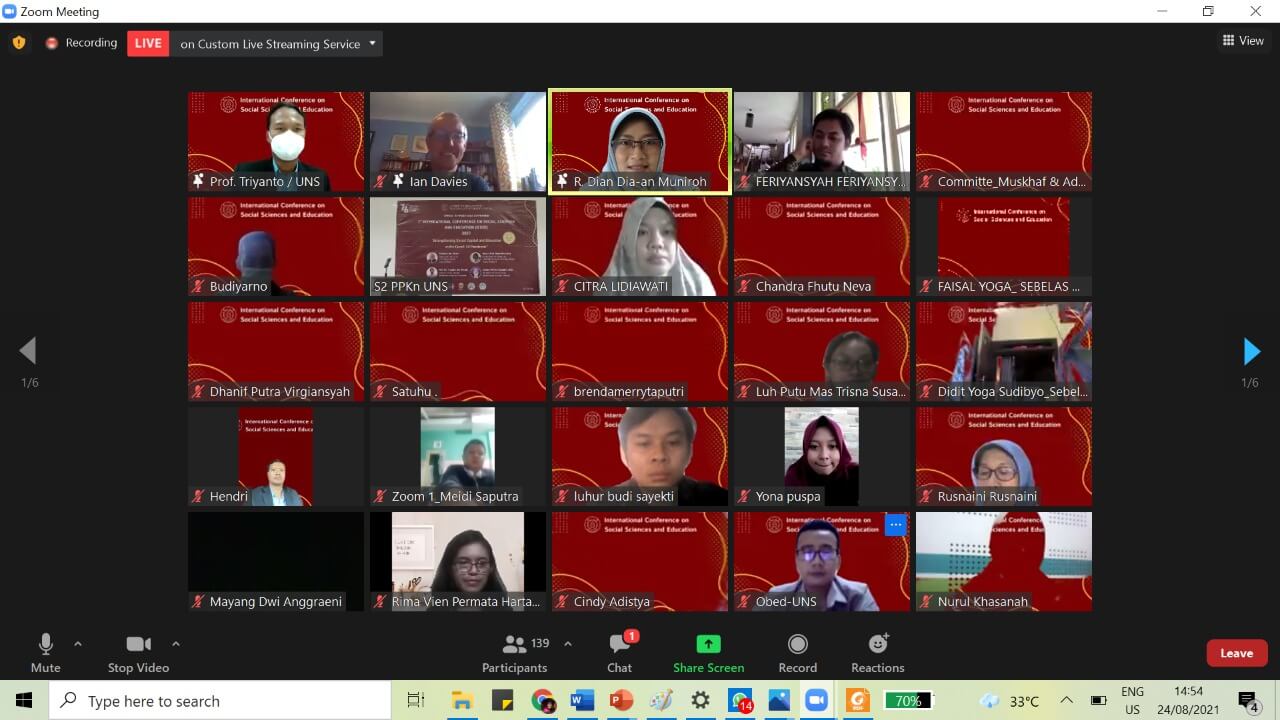1280x720 pixels.
Task: Click the Record icon
Action: pyautogui.click(x=797, y=644)
